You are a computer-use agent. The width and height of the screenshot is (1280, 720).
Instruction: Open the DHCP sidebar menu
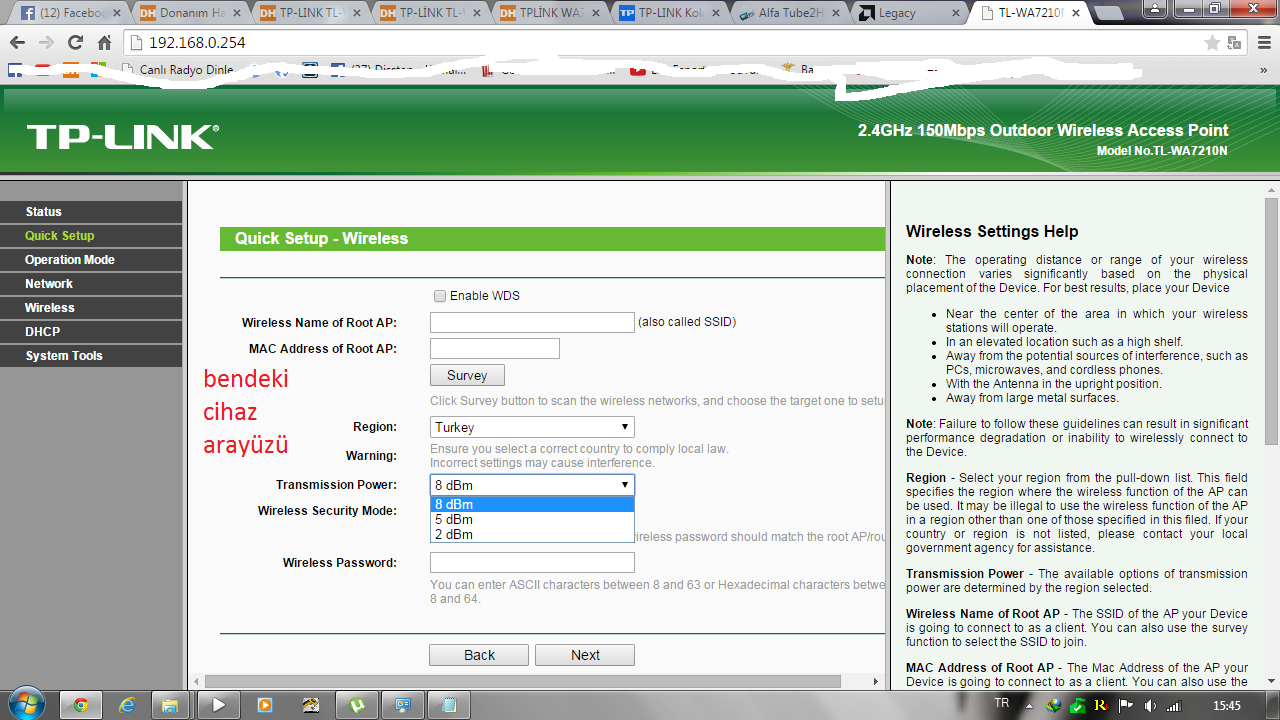91,332
